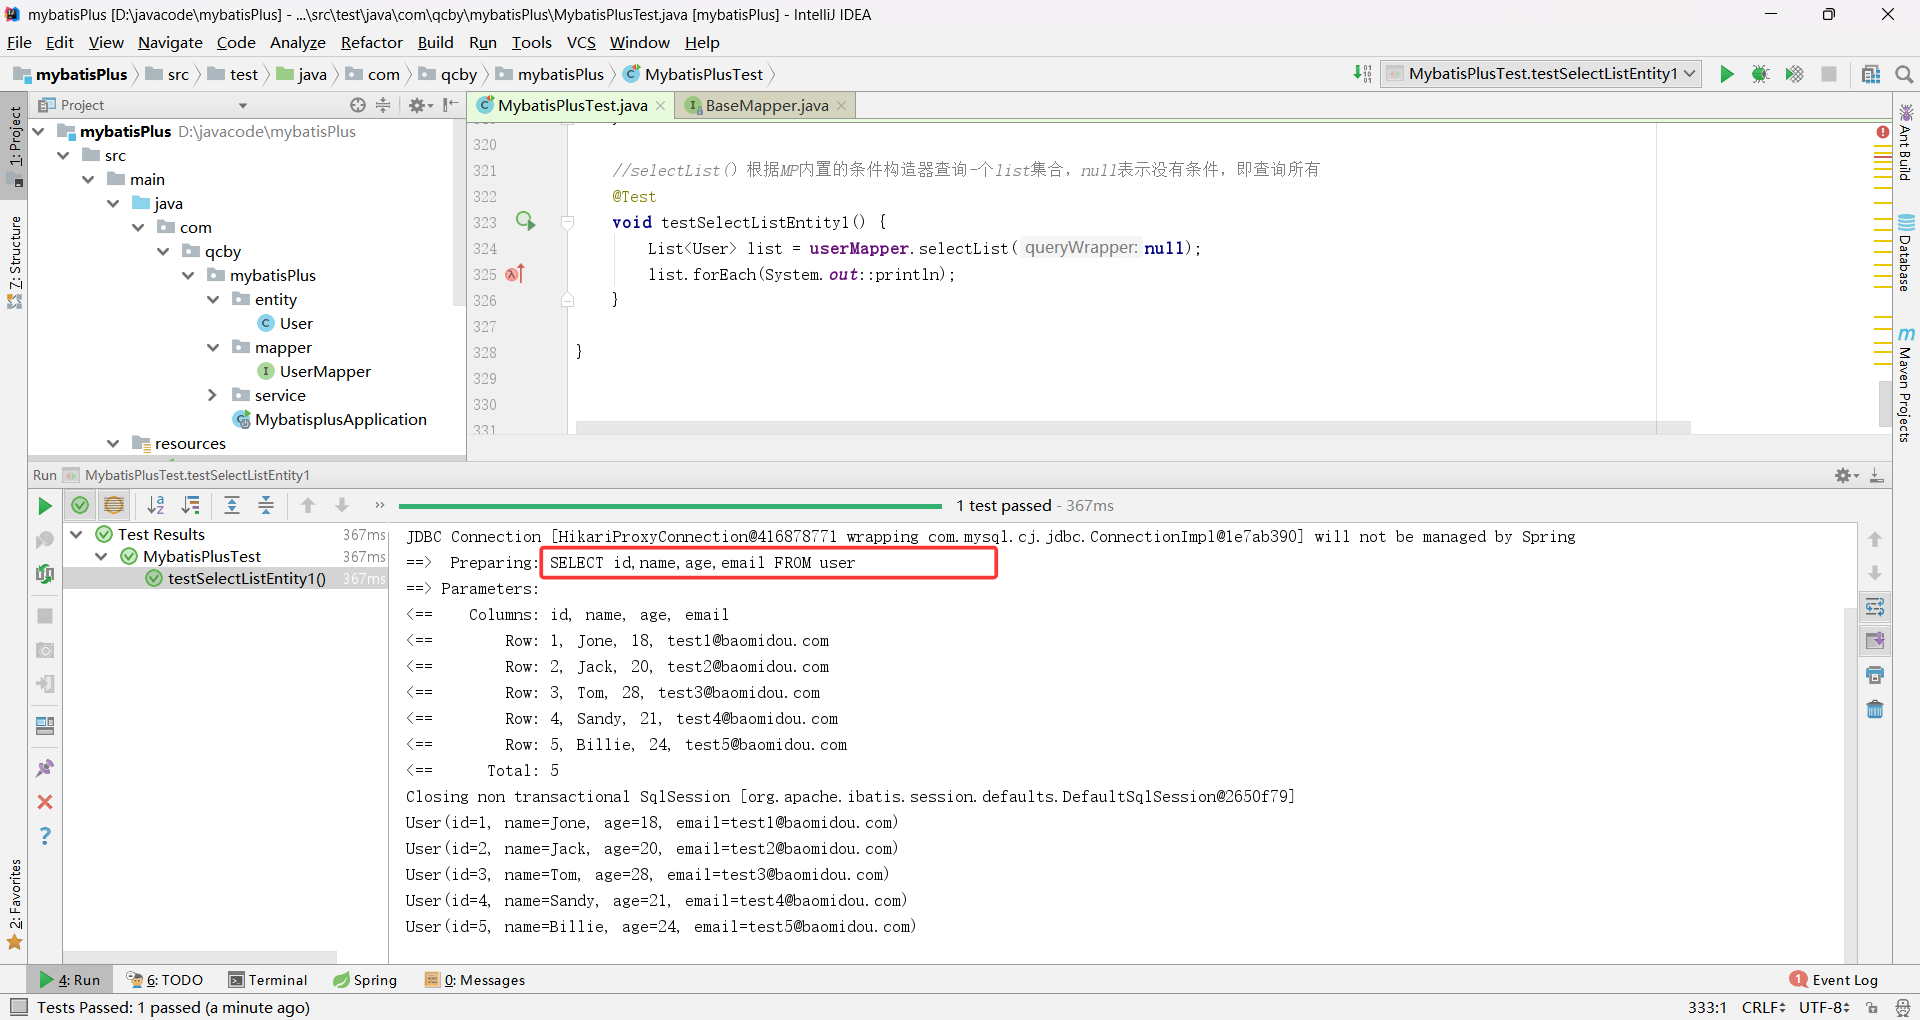Sort tests by duration
Viewport: 1920px width, 1020px height.
tap(190, 505)
